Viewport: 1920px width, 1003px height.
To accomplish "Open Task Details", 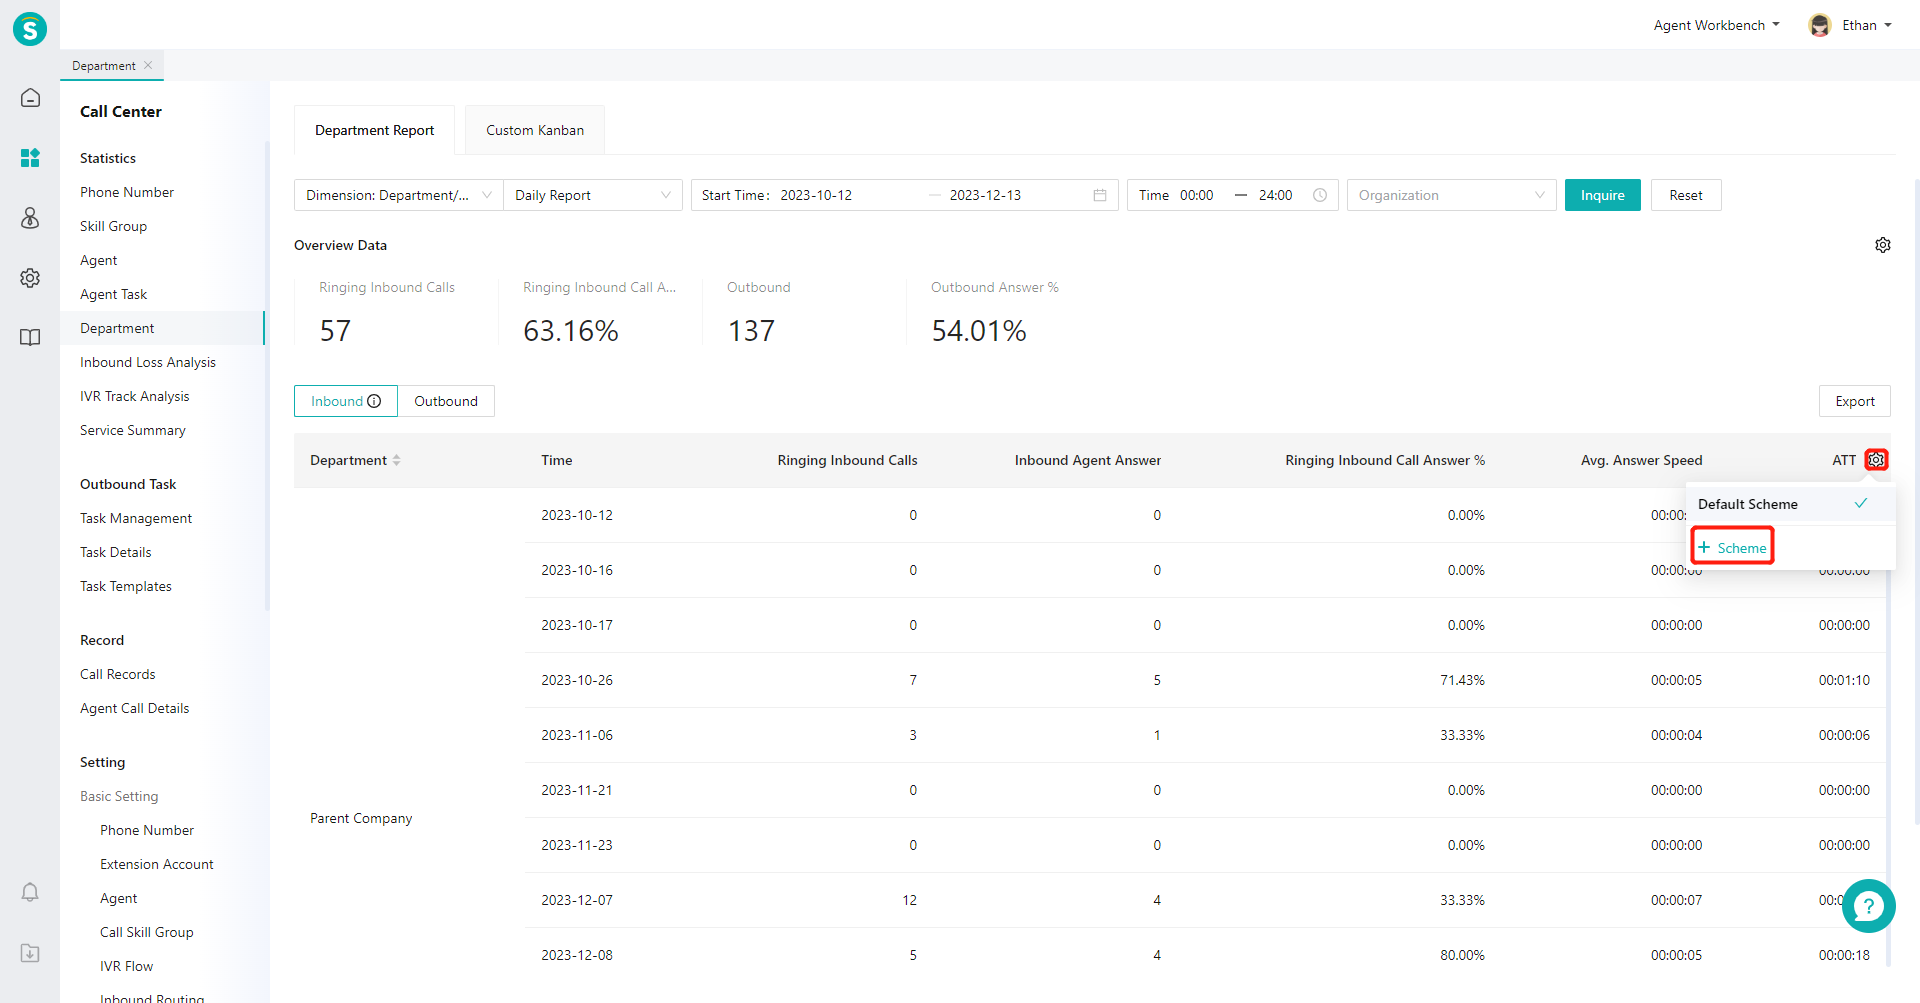I will point(116,552).
